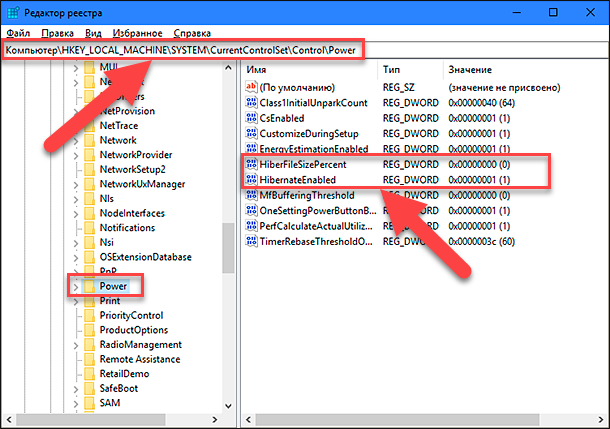The height and width of the screenshot is (429, 610).
Task: Open the Файл menu
Action: pyautogui.click(x=18, y=33)
